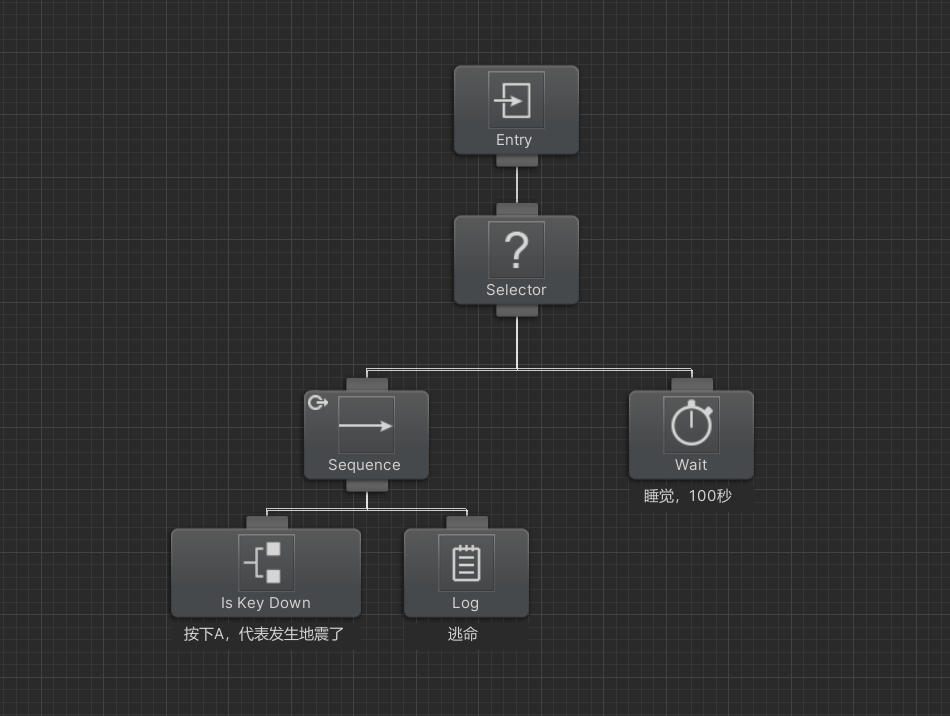Image resolution: width=950 pixels, height=716 pixels.
Task: Select the Entry node icon
Action: (x=516, y=100)
